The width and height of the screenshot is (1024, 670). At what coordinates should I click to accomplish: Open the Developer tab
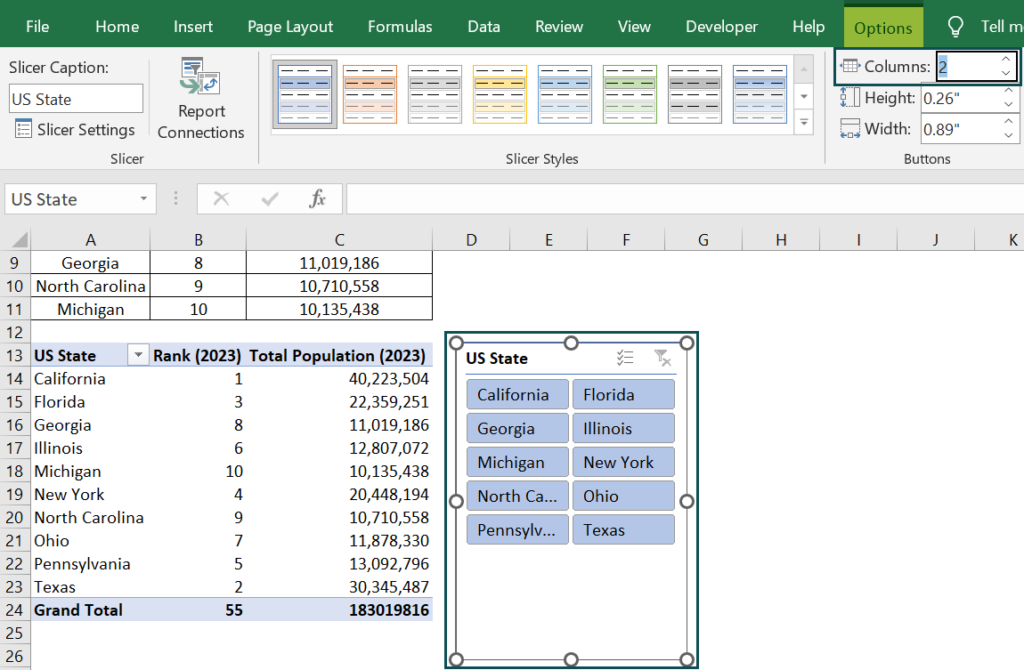point(721,27)
